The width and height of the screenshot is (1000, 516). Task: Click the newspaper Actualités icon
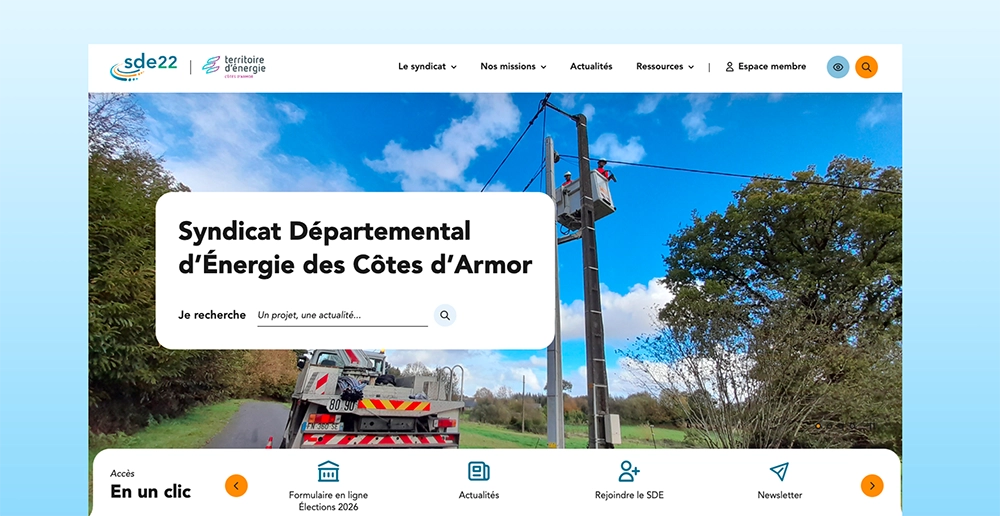tap(478, 471)
